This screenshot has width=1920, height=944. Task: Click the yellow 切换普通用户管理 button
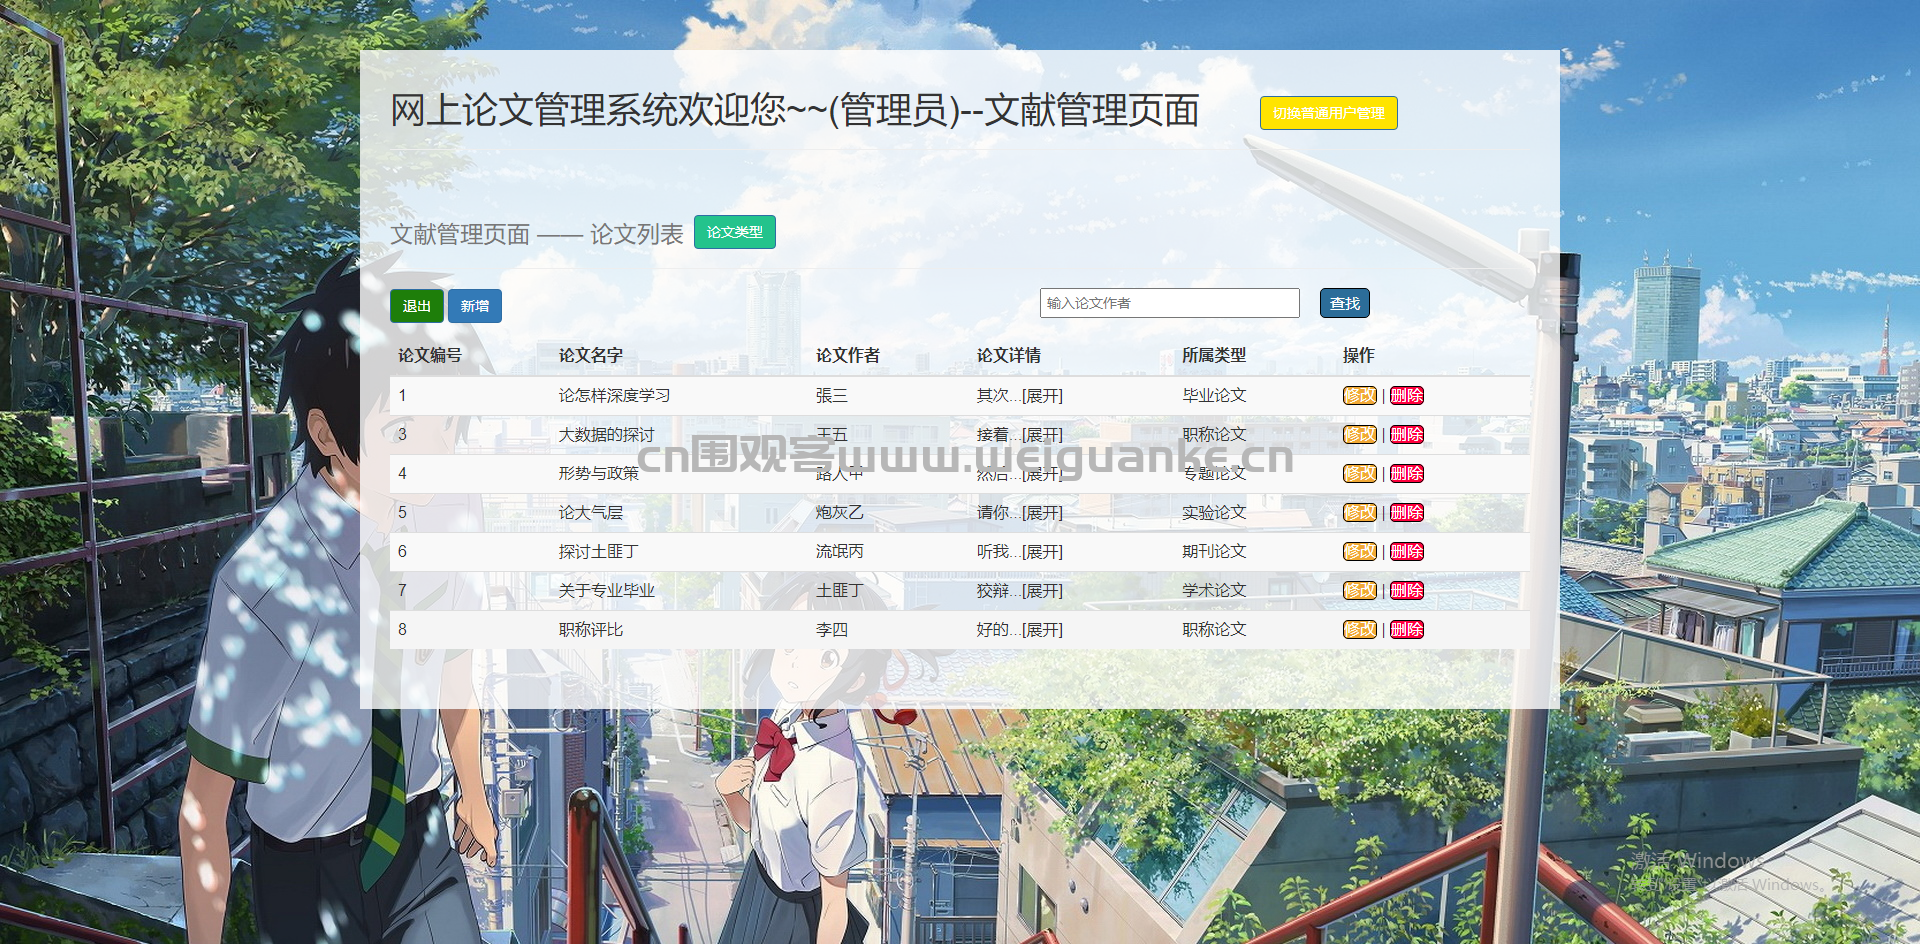[1328, 113]
